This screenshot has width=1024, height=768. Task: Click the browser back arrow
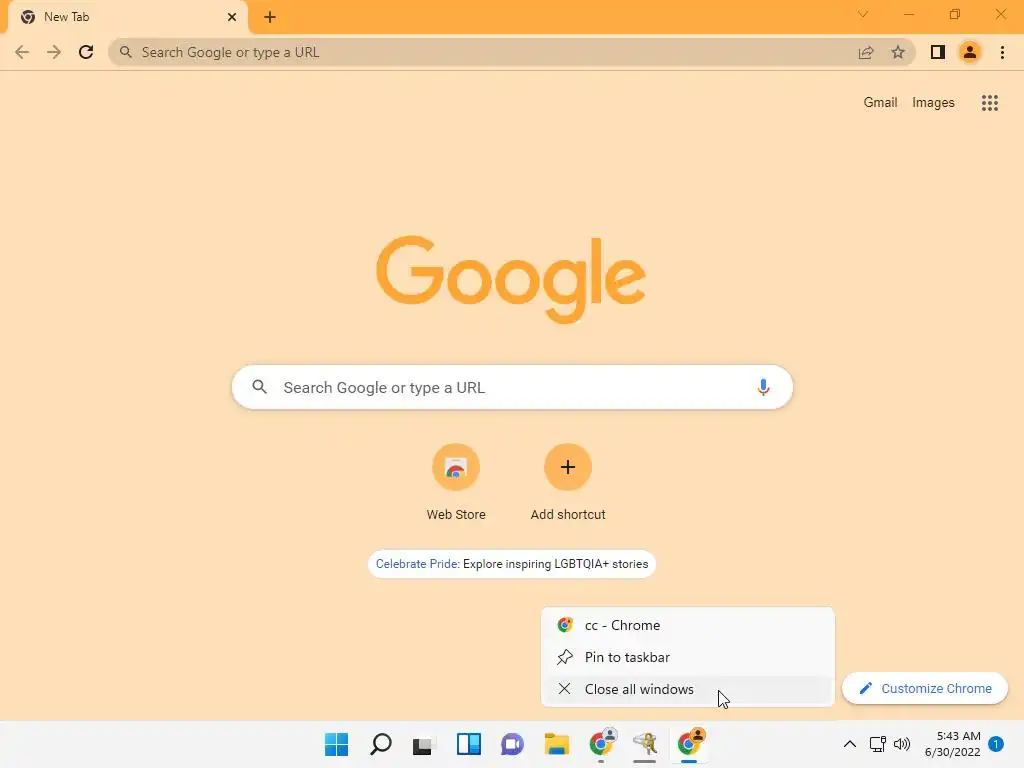(x=22, y=52)
